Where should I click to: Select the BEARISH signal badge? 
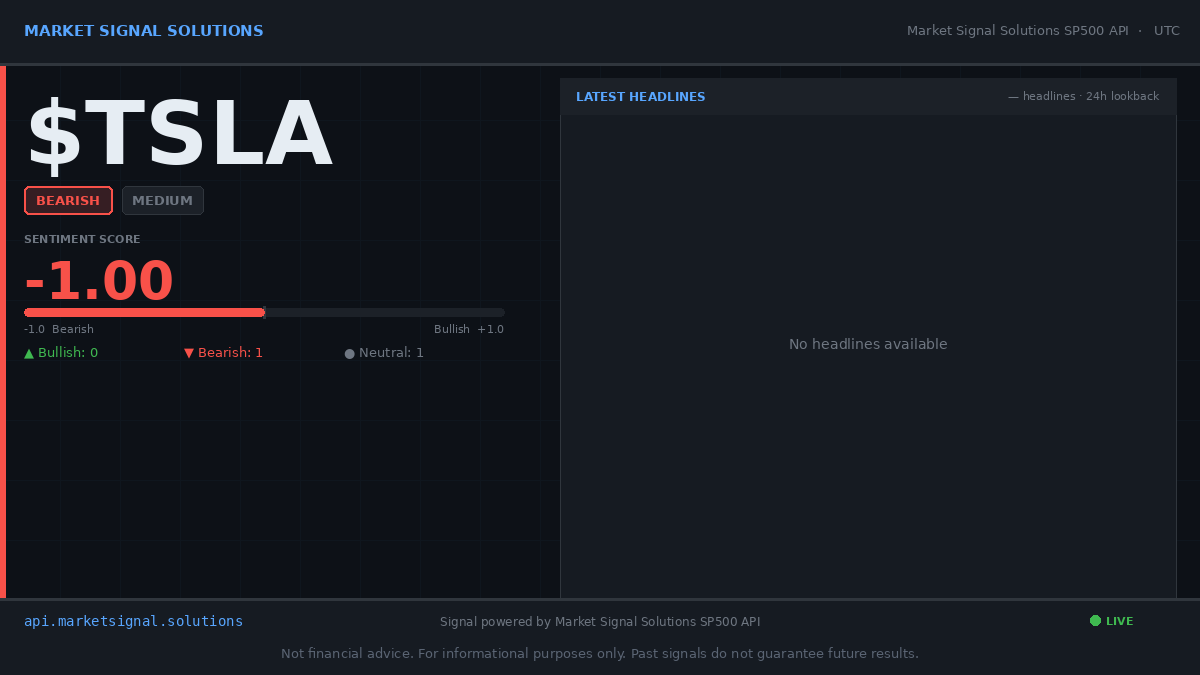tap(68, 200)
